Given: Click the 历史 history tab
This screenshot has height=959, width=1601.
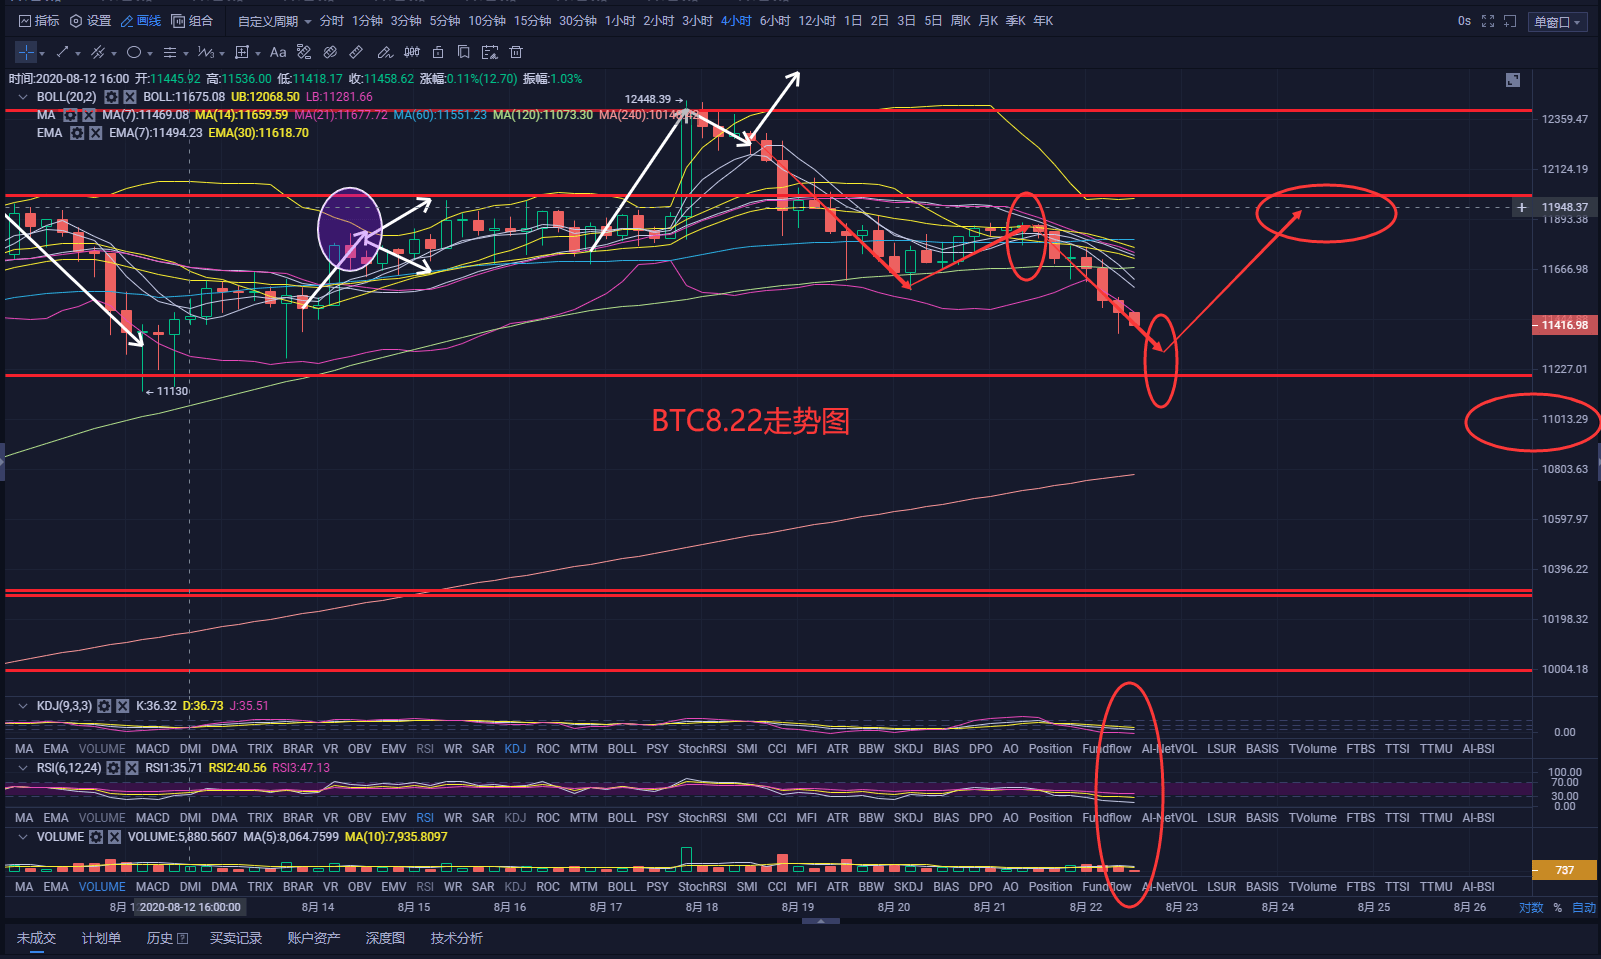Looking at the screenshot, I should tap(167, 938).
